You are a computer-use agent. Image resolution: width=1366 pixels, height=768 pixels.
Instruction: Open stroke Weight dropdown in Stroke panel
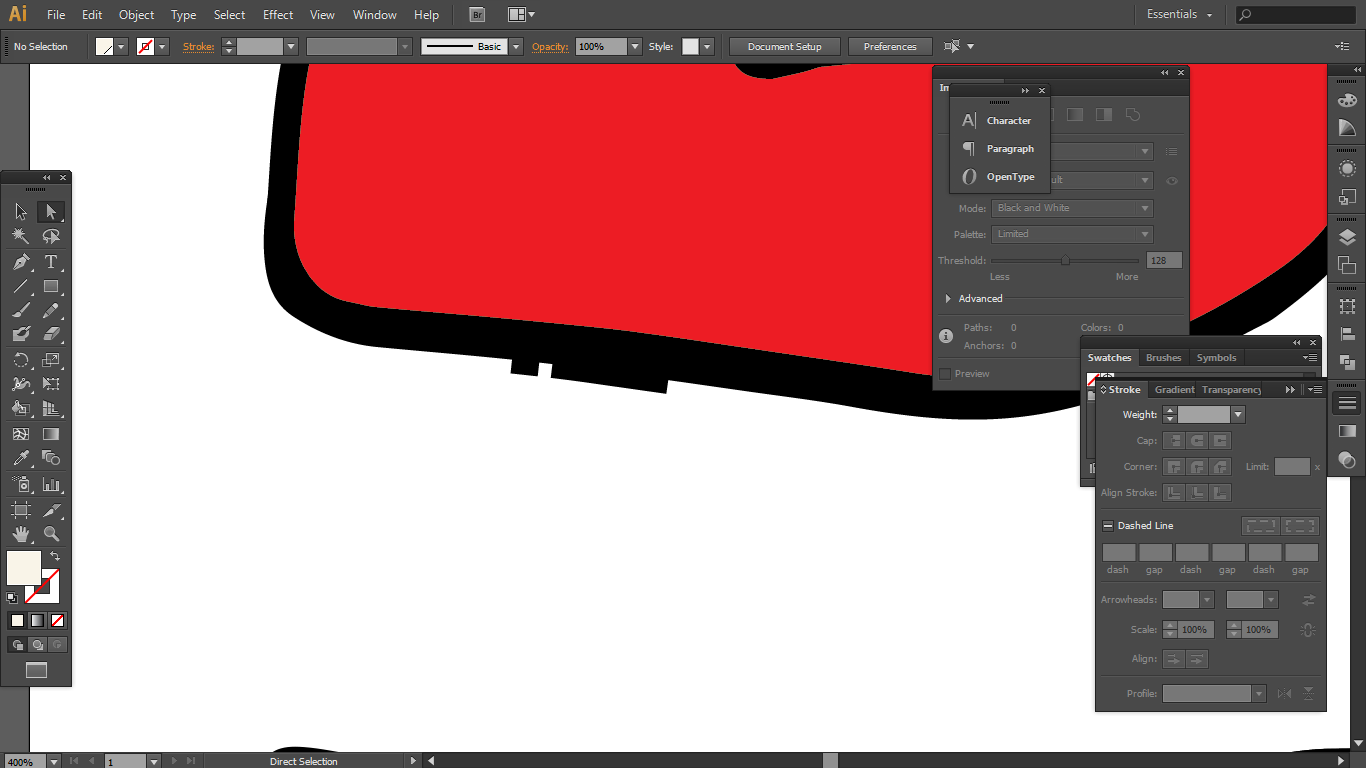pos(1238,415)
